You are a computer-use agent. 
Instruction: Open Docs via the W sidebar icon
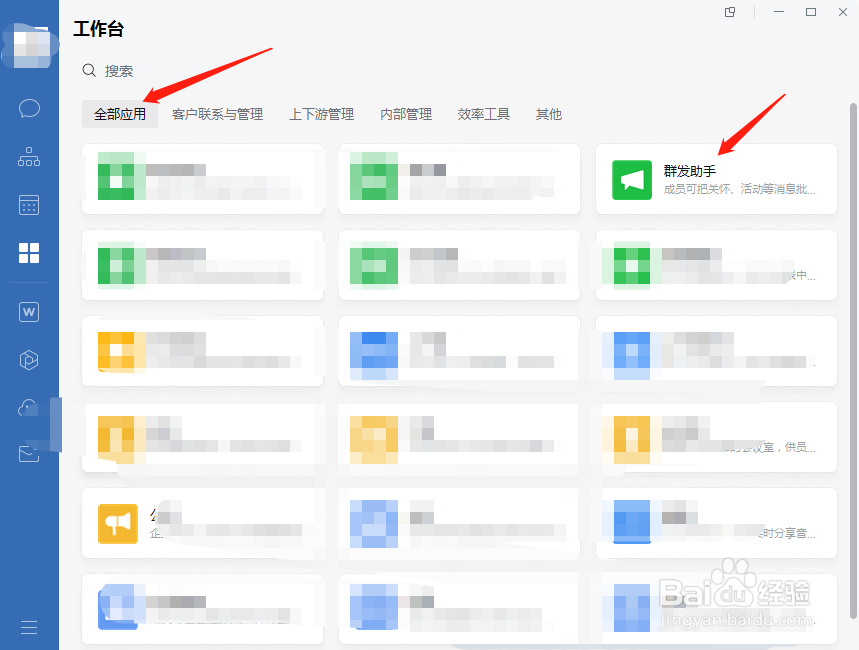click(x=29, y=311)
